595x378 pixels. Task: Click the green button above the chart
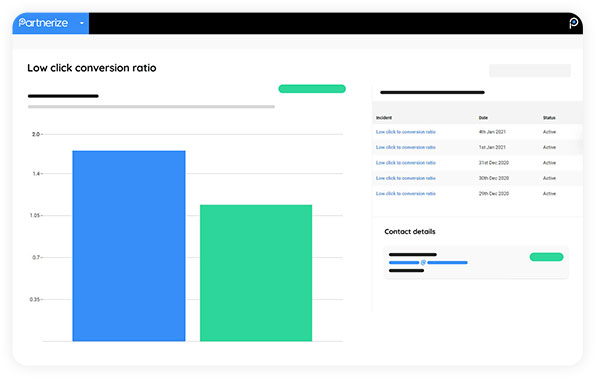pos(312,89)
